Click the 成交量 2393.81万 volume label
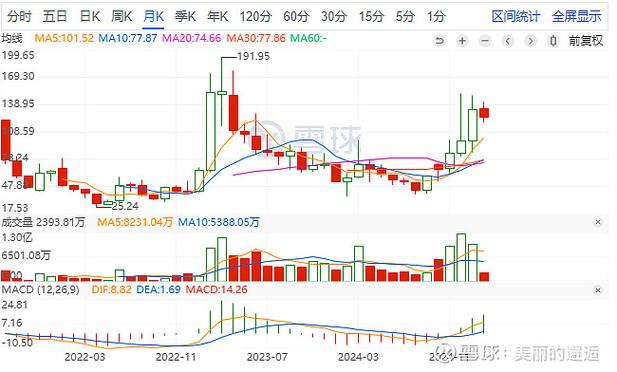 pos(43,222)
